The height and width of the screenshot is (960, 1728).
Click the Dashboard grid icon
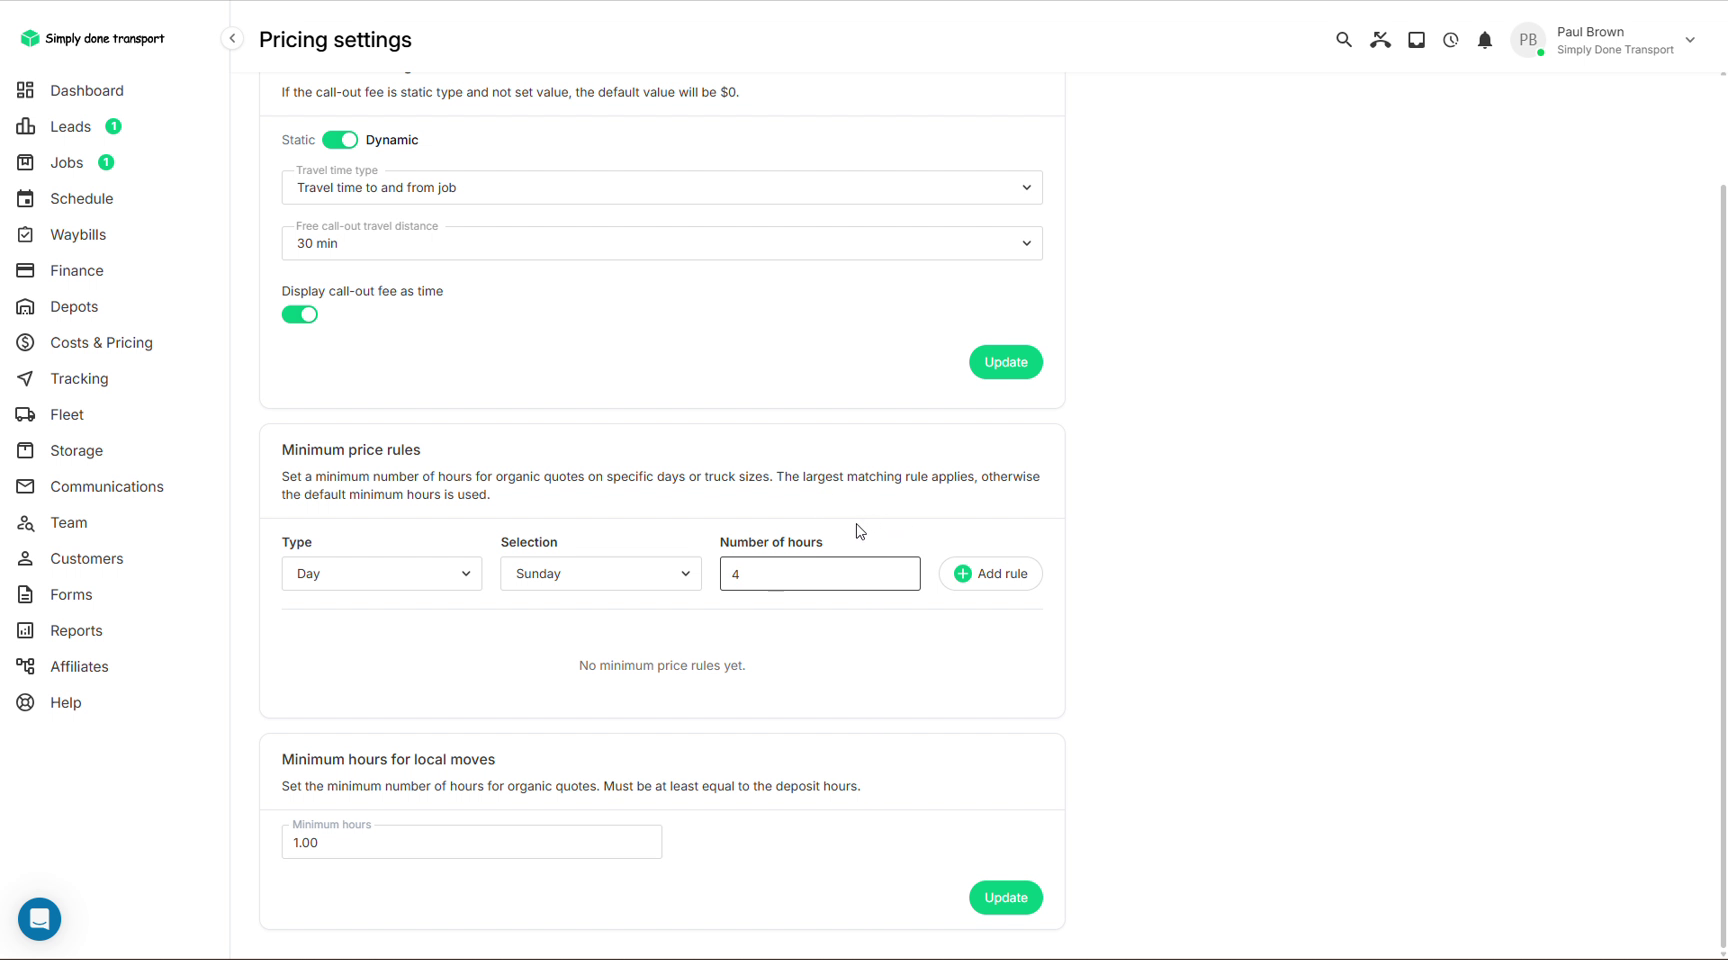[25, 90]
